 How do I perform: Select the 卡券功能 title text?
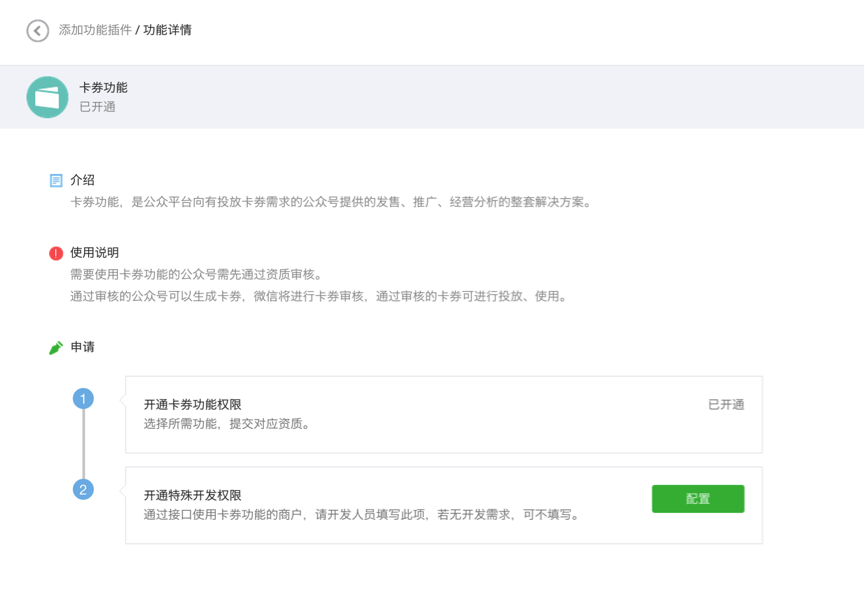tap(103, 87)
